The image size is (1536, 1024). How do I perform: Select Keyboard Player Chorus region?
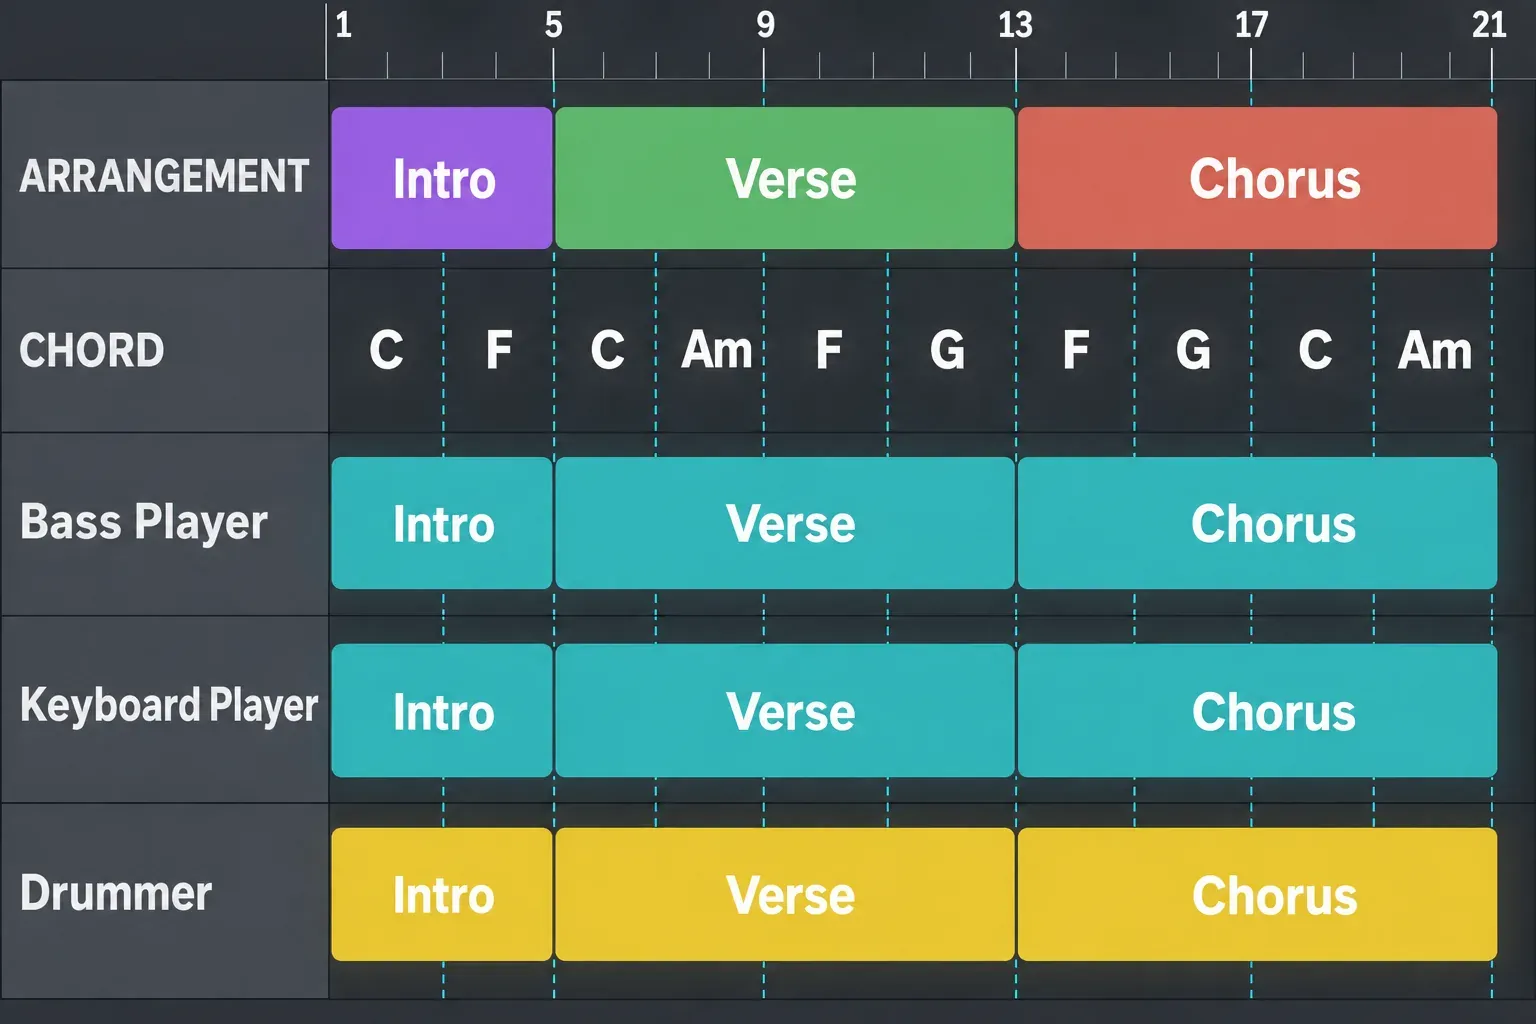[x=1257, y=710]
